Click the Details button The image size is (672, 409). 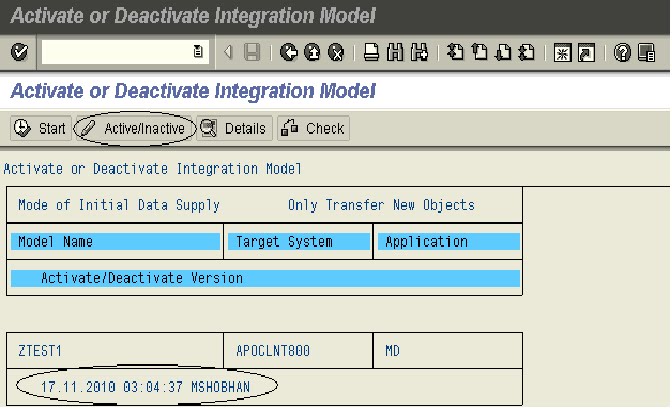click(x=234, y=128)
